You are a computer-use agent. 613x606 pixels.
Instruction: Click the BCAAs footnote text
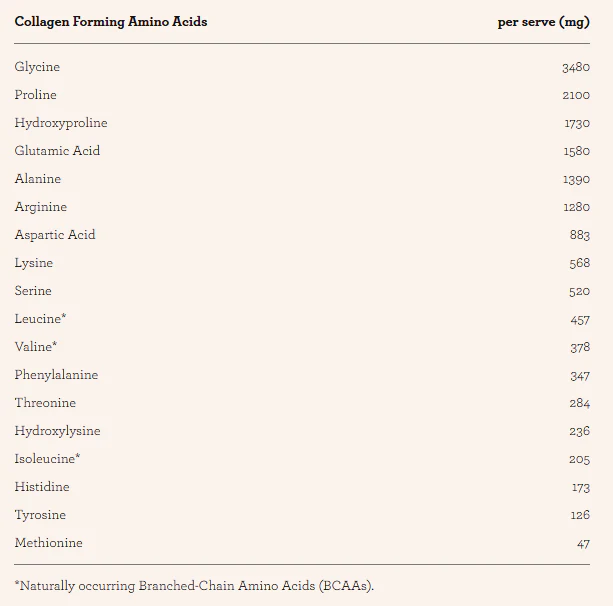(194, 586)
